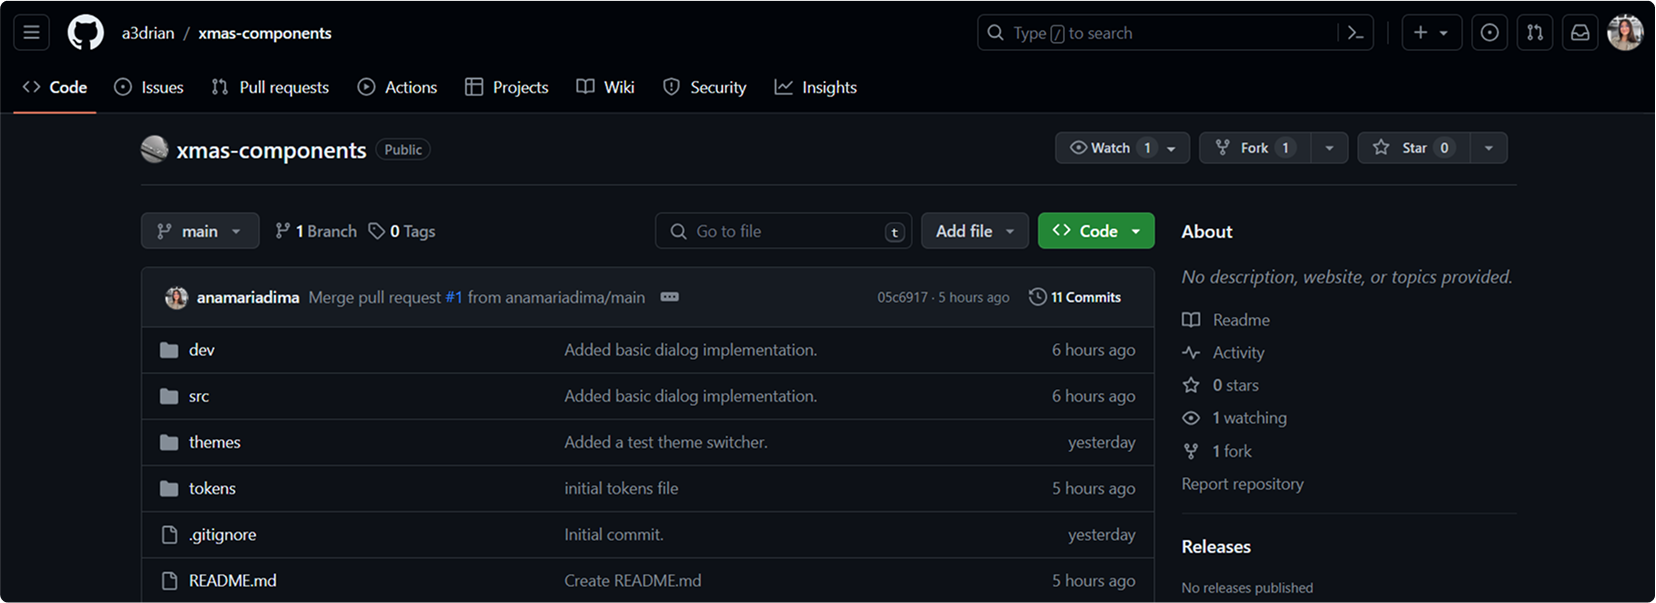Open the green Code clone dropdown
This screenshot has height=603, width=1656.
click(1096, 231)
